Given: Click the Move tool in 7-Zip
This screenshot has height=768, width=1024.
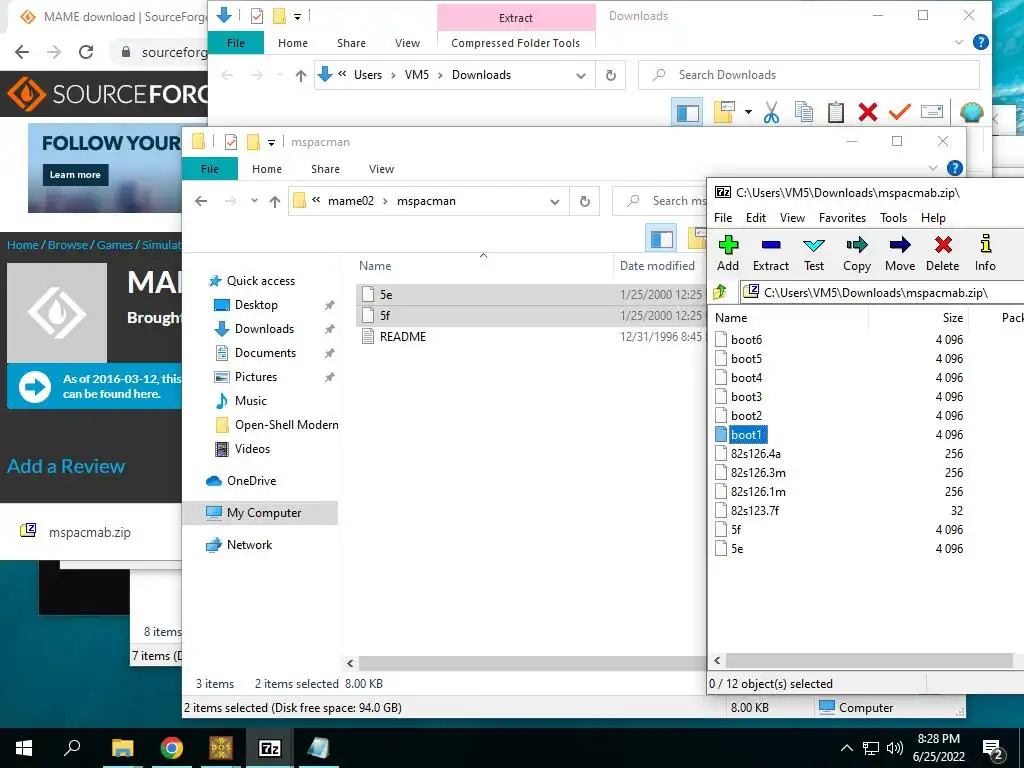Looking at the screenshot, I should tap(900, 254).
